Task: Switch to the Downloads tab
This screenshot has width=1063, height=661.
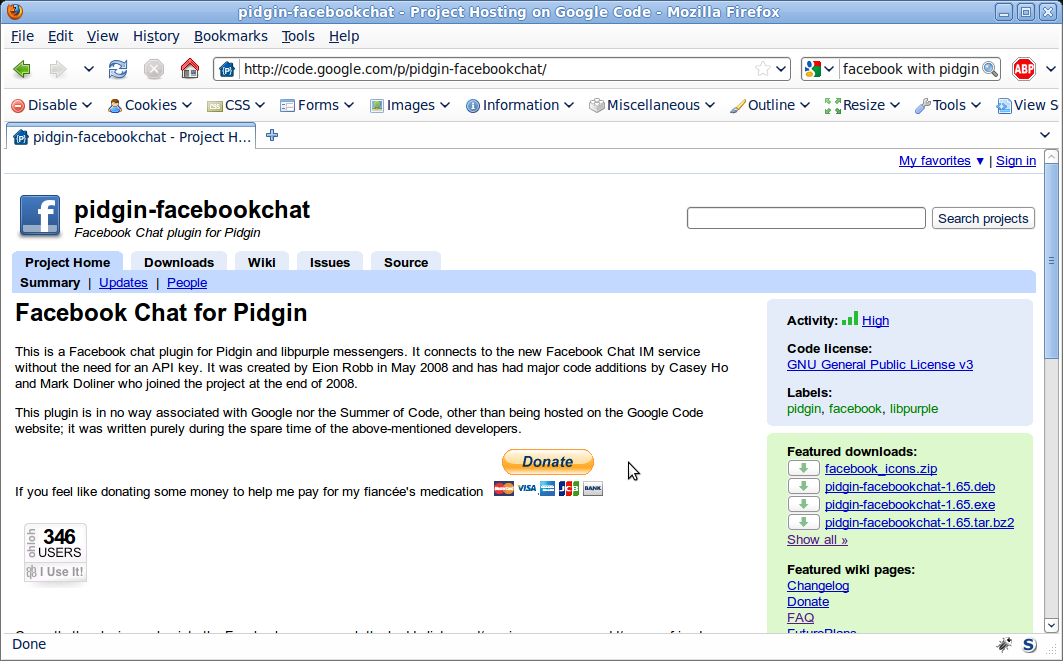Action: (179, 262)
